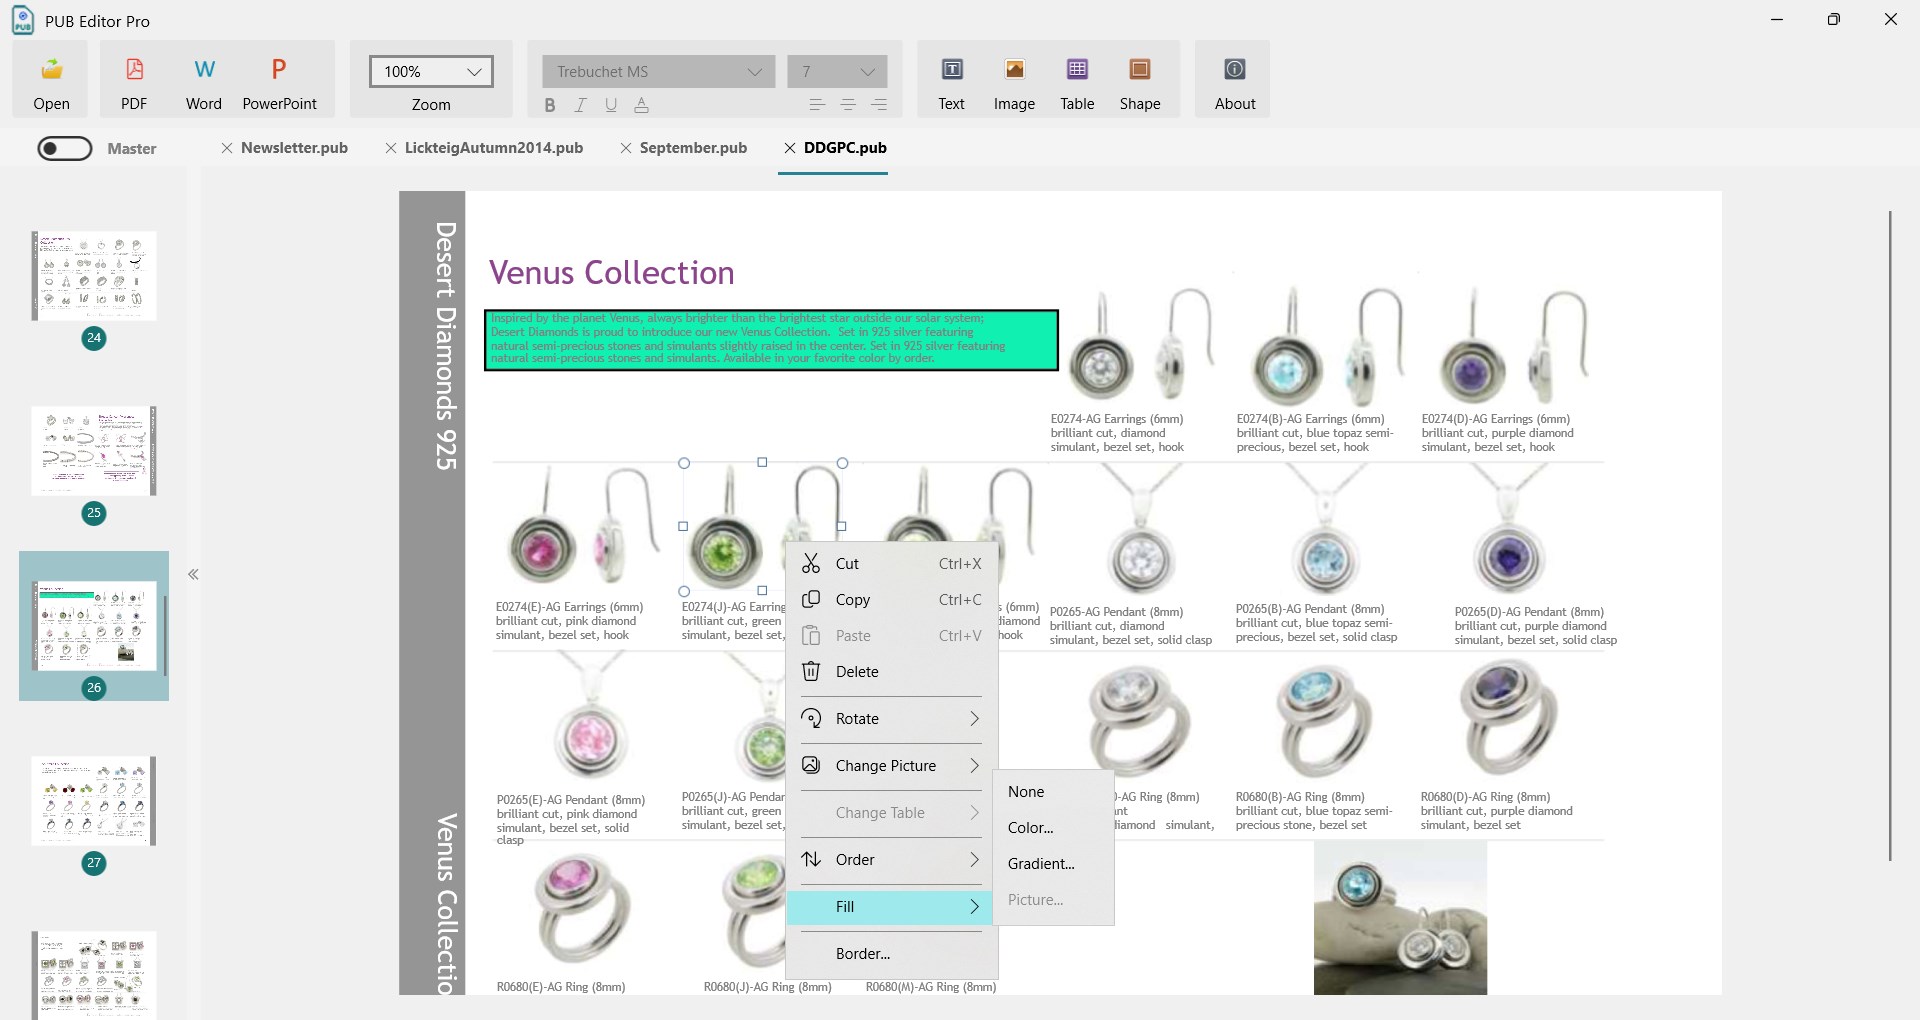Viewport: 1920px width, 1020px height.
Task: Insert a Text box tool
Action: click(952, 70)
